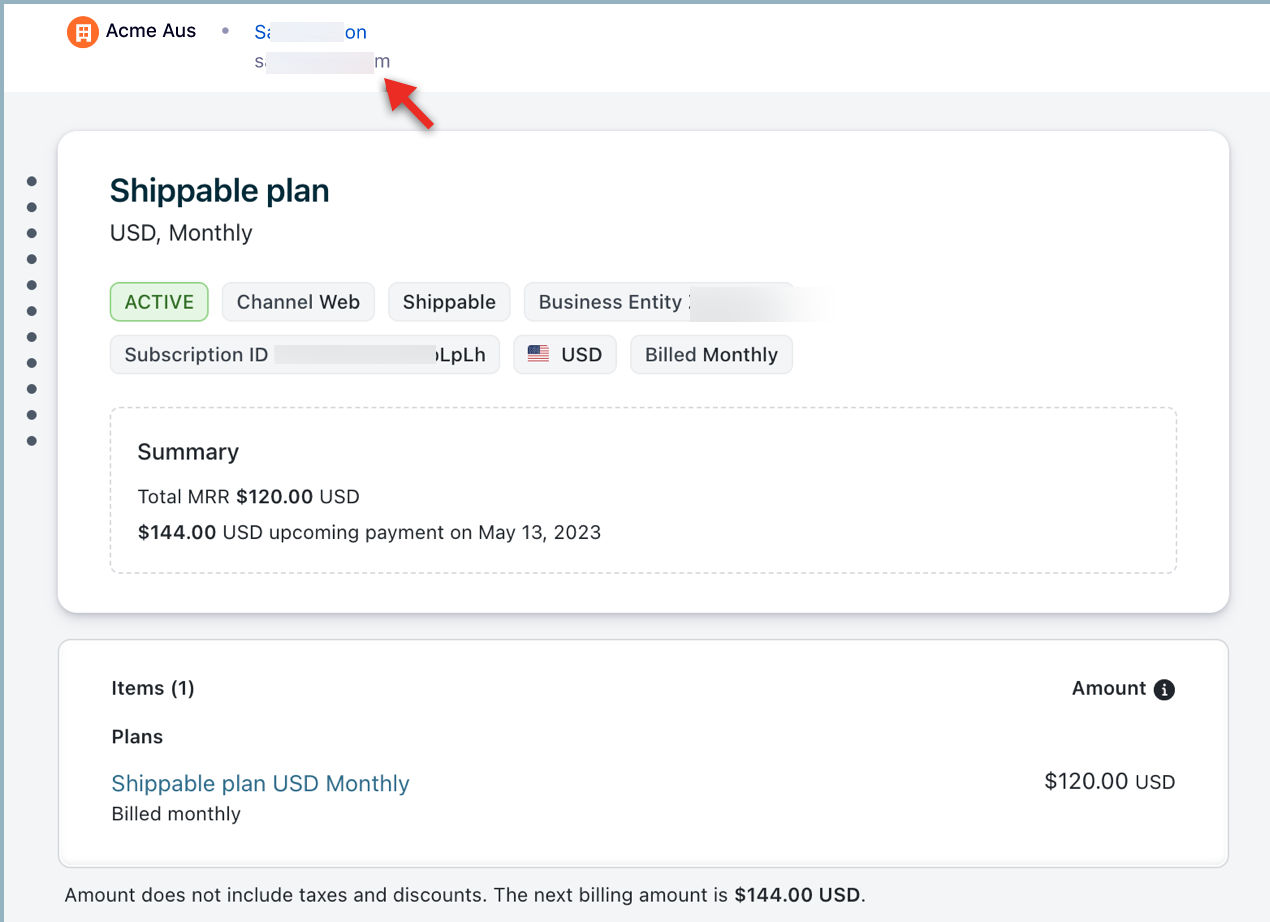Viewport: 1270px width, 922px height.
Task: Open the Shippable plan USD Monthly link
Action: click(260, 783)
